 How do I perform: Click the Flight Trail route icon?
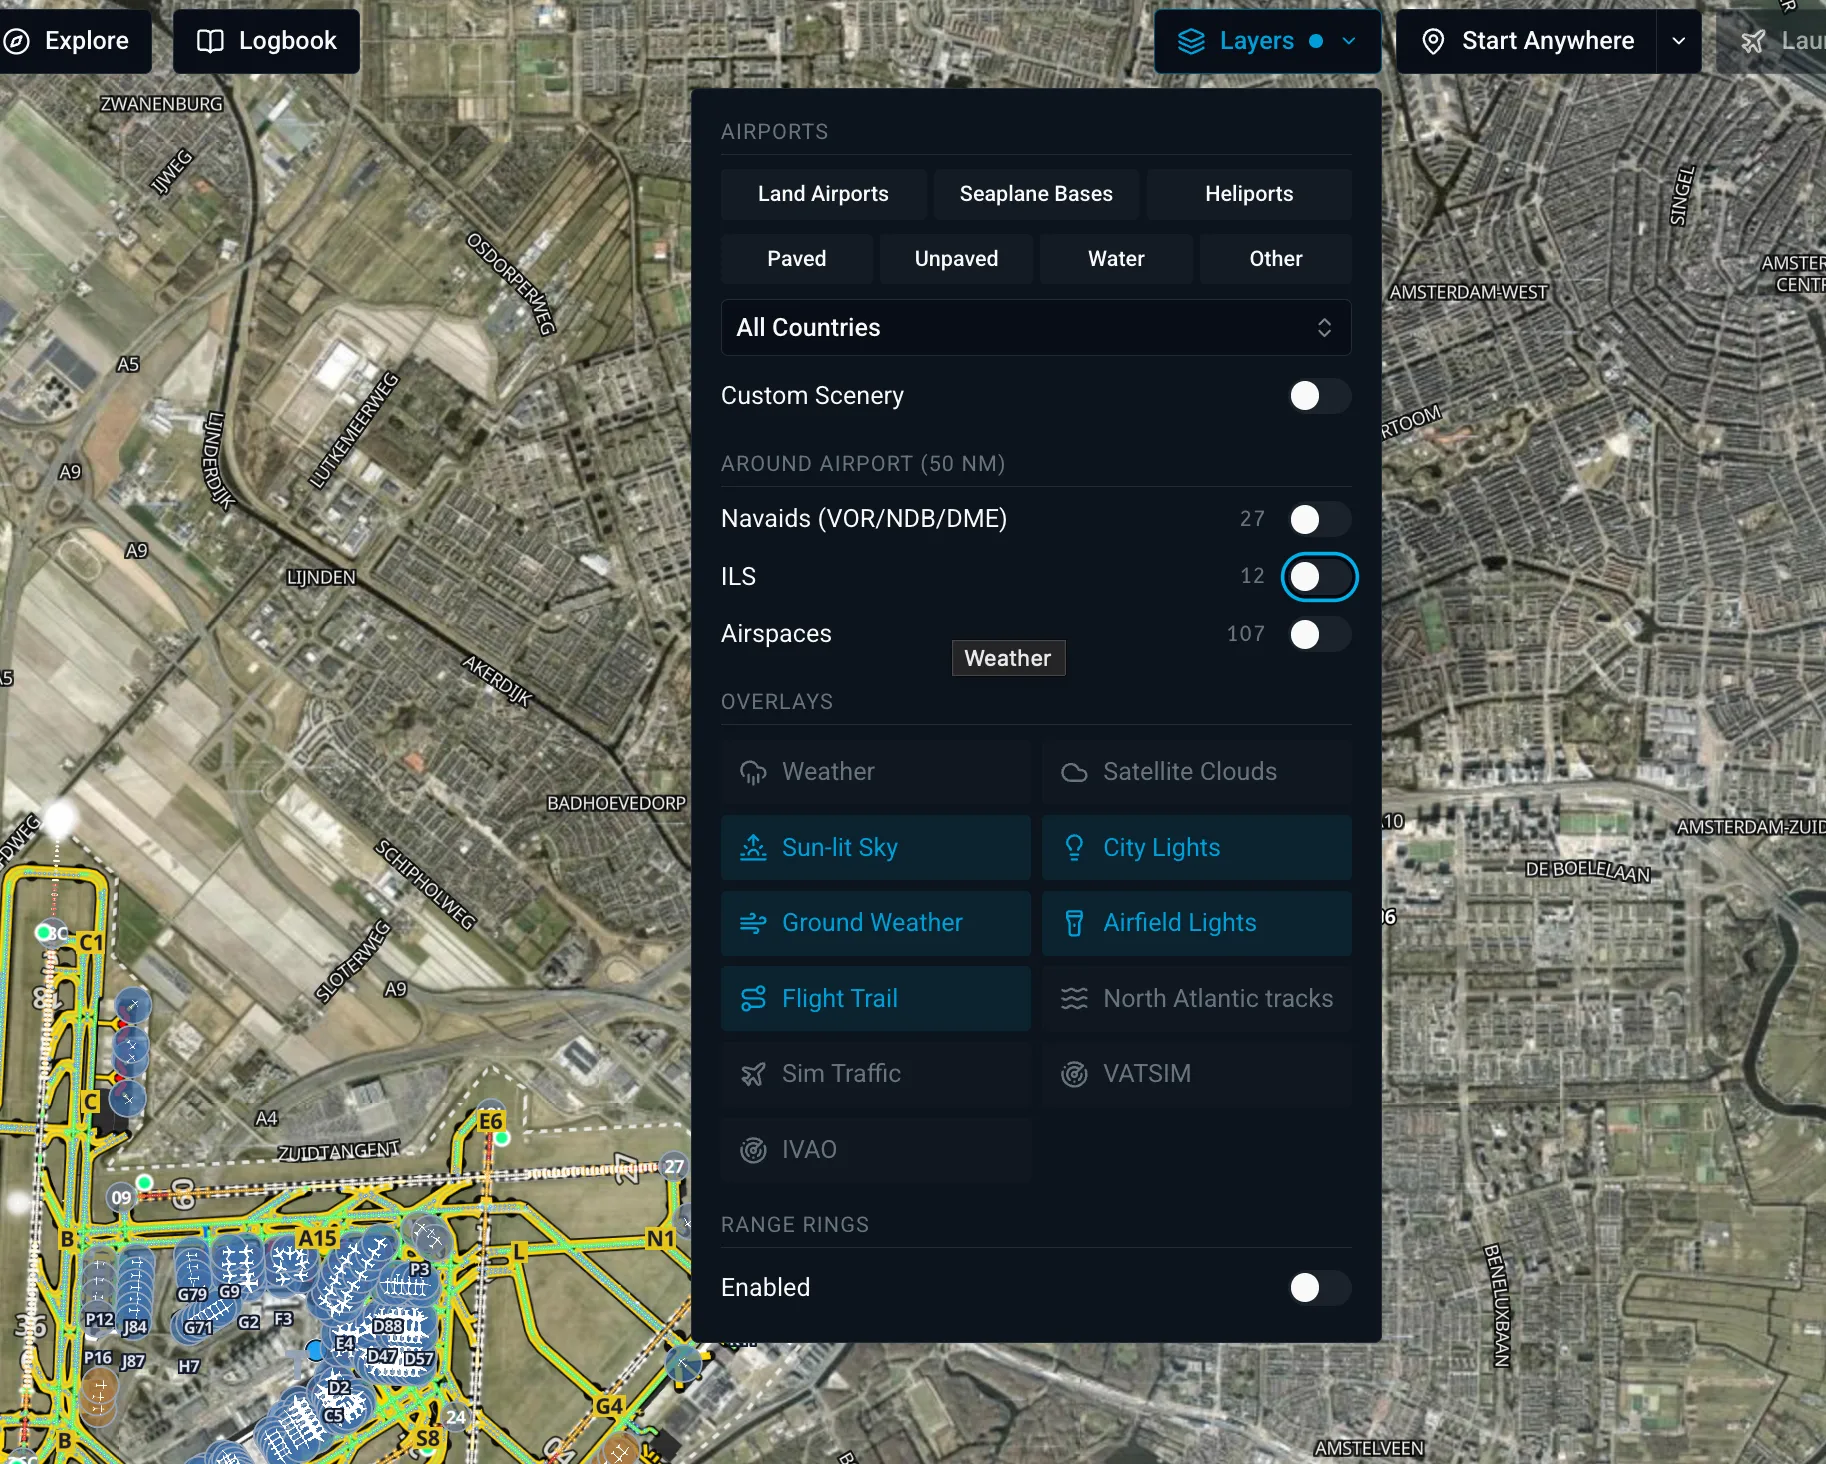pos(753,999)
